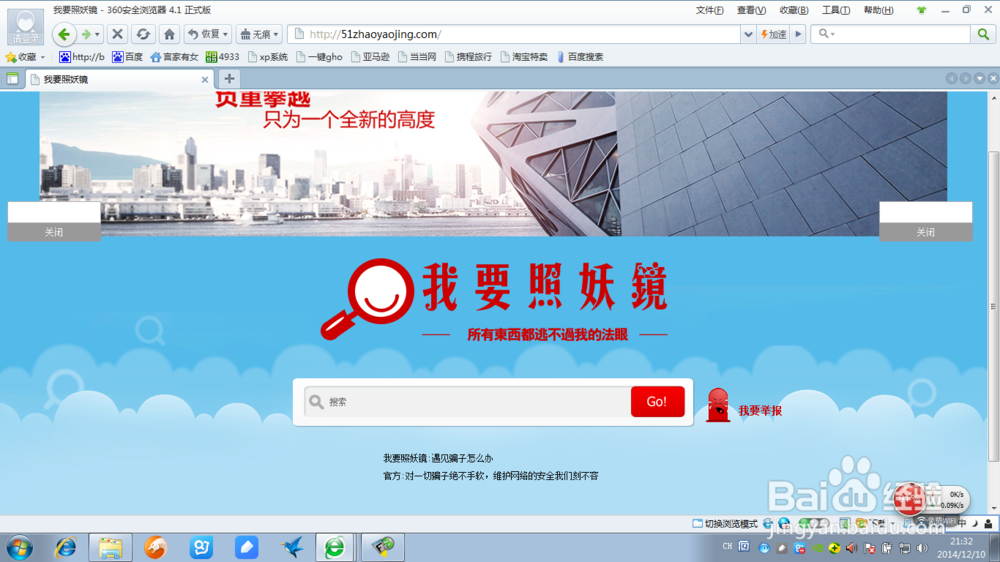Click the forward navigation arrow
Screen dimensions: 1000x562
[86, 34]
